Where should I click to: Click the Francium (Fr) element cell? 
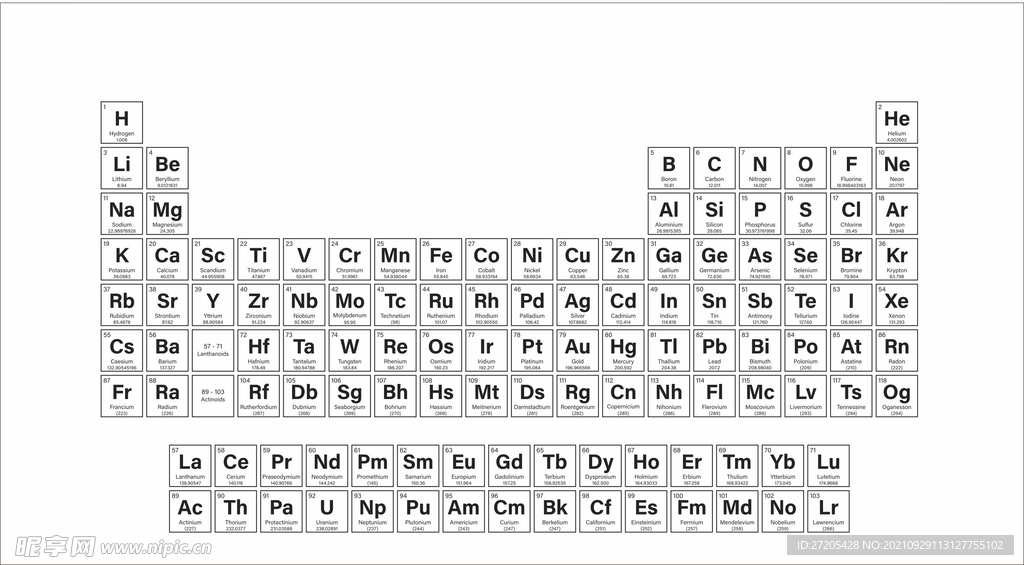tap(122, 395)
